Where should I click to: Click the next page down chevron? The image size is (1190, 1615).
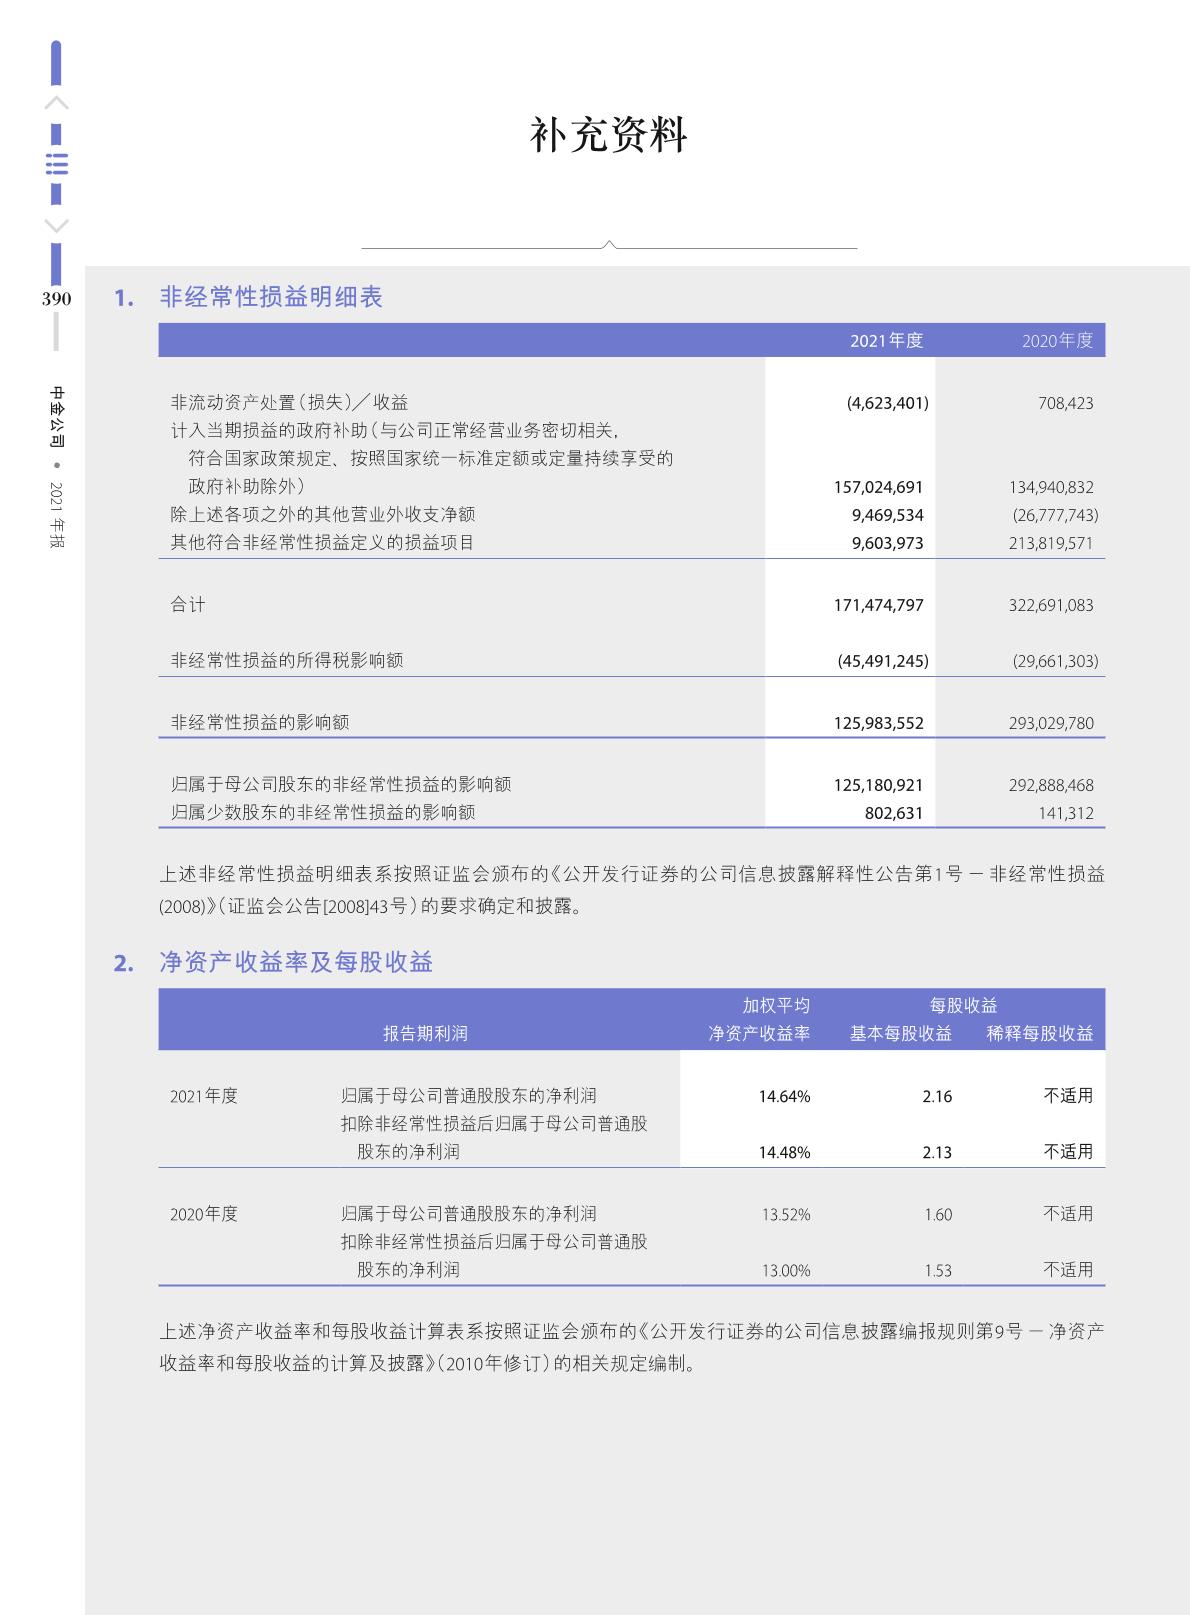pyautogui.click(x=57, y=226)
